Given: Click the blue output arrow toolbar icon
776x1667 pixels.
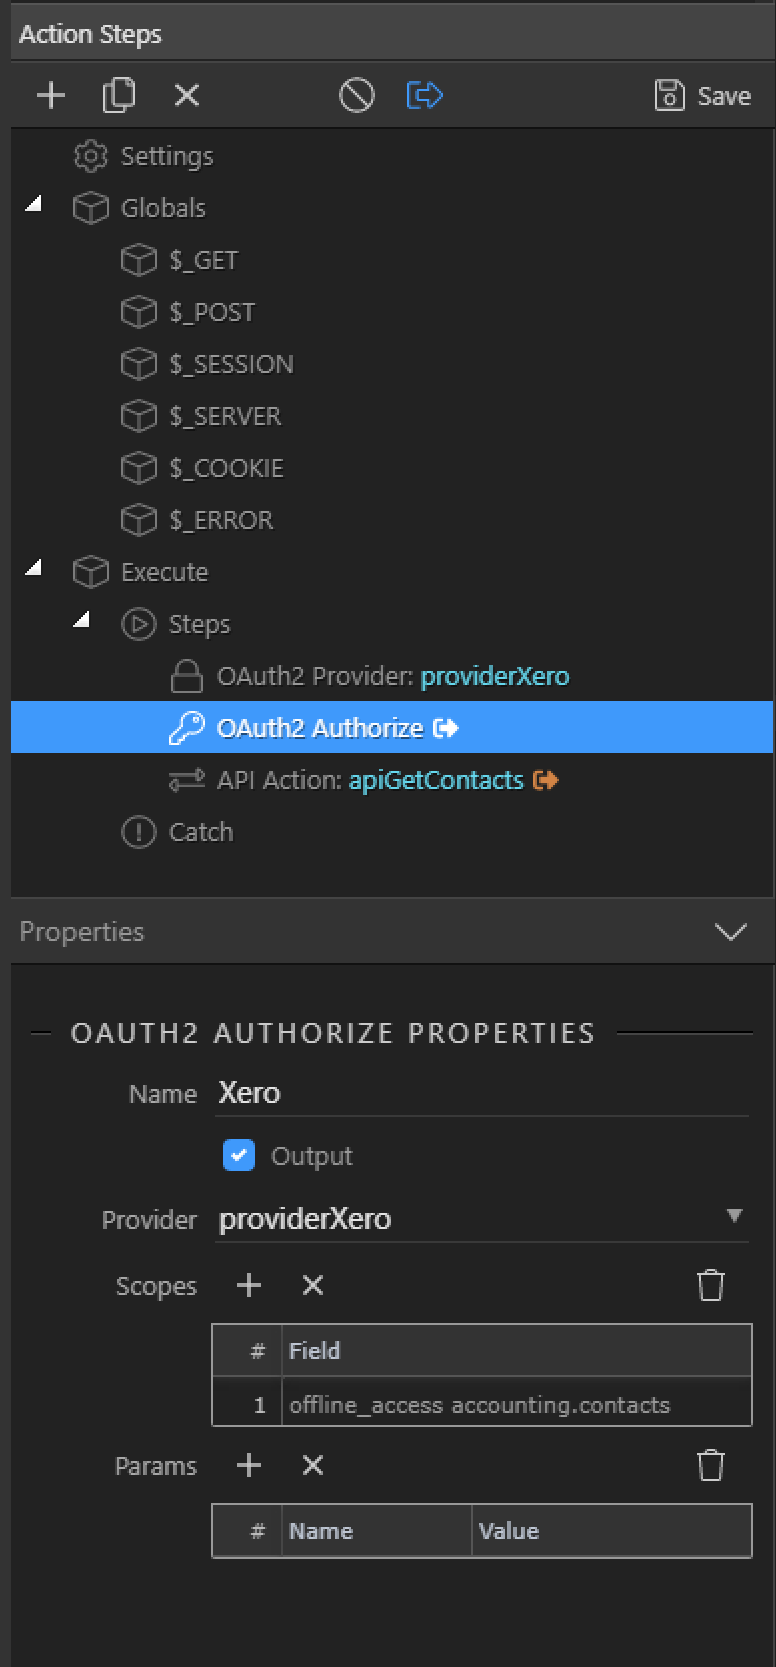Looking at the screenshot, I should (424, 95).
